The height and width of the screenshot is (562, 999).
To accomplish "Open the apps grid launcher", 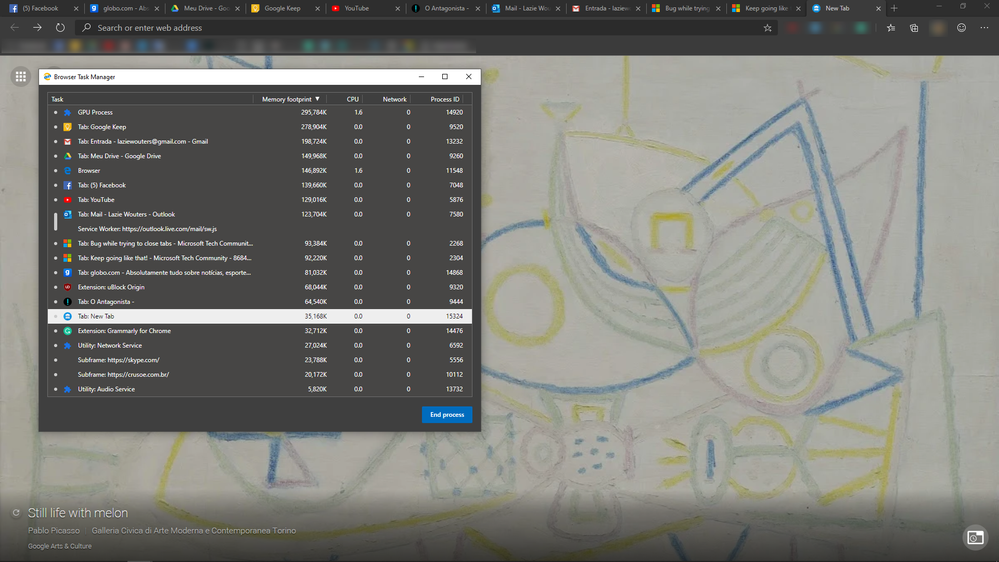I will pyautogui.click(x=20, y=76).
